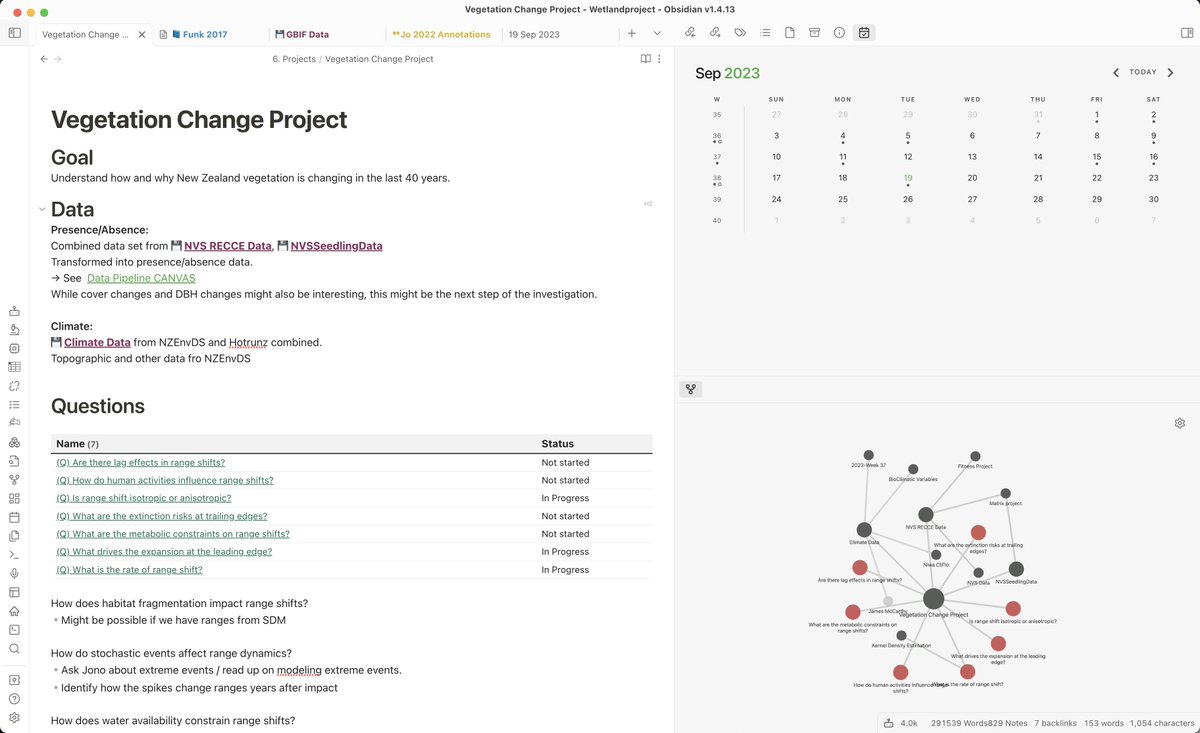The height and width of the screenshot is (733, 1200).
Task: Open the graph settings gear
Action: click(x=1180, y=423)
